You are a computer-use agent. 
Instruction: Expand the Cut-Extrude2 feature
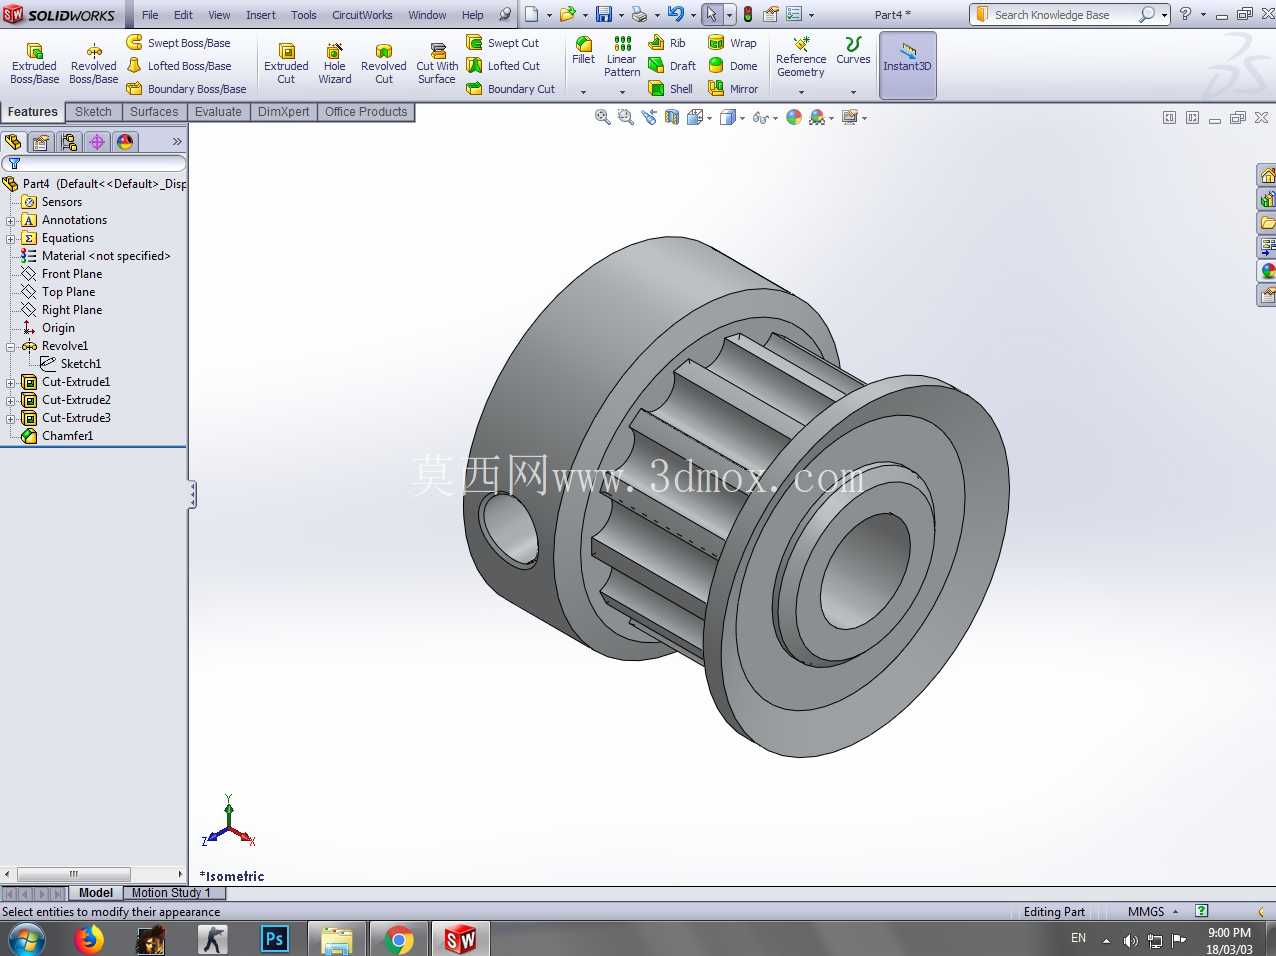[x=11, y=400]
